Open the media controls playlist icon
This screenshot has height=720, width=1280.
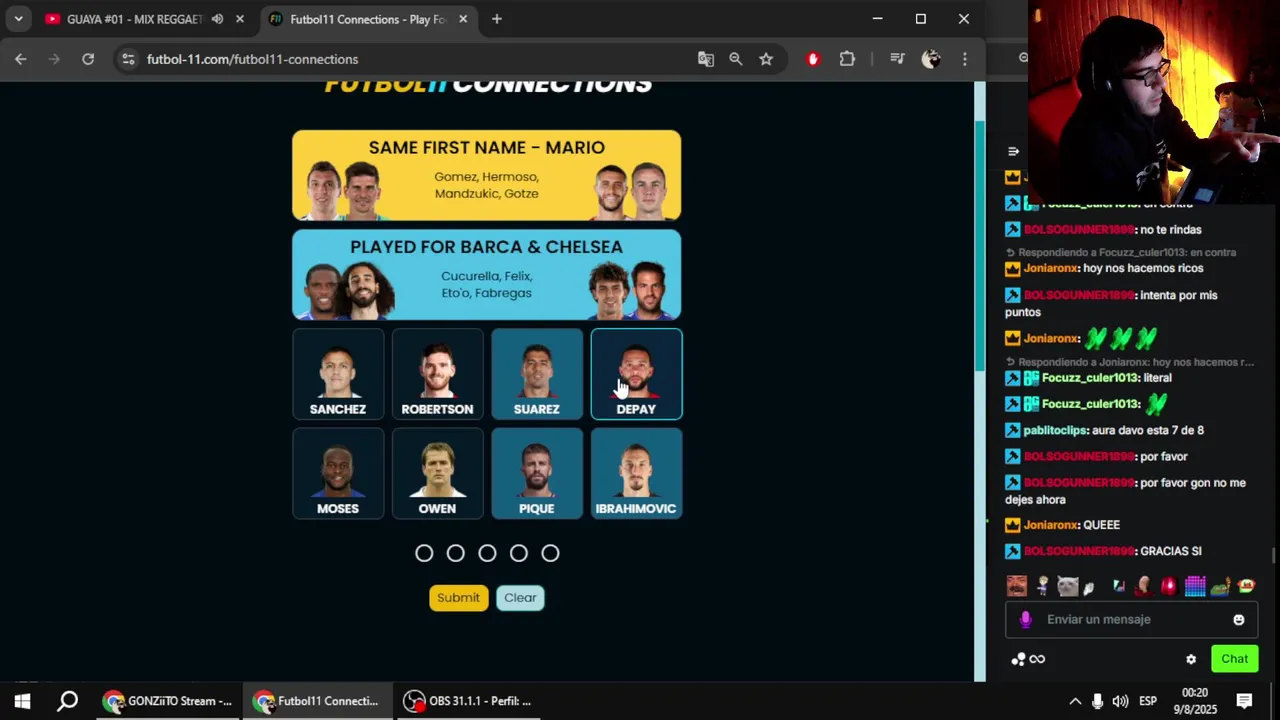pyautogui.click(x=897, y=59)
